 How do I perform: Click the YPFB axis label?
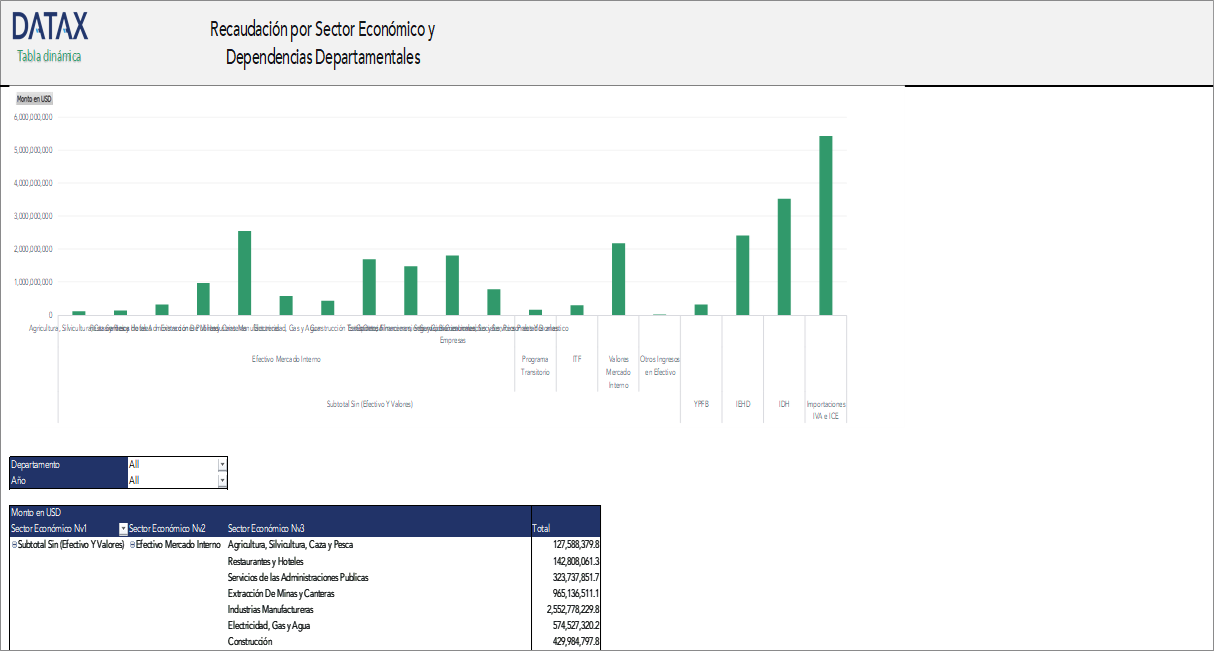pos(702,402)
